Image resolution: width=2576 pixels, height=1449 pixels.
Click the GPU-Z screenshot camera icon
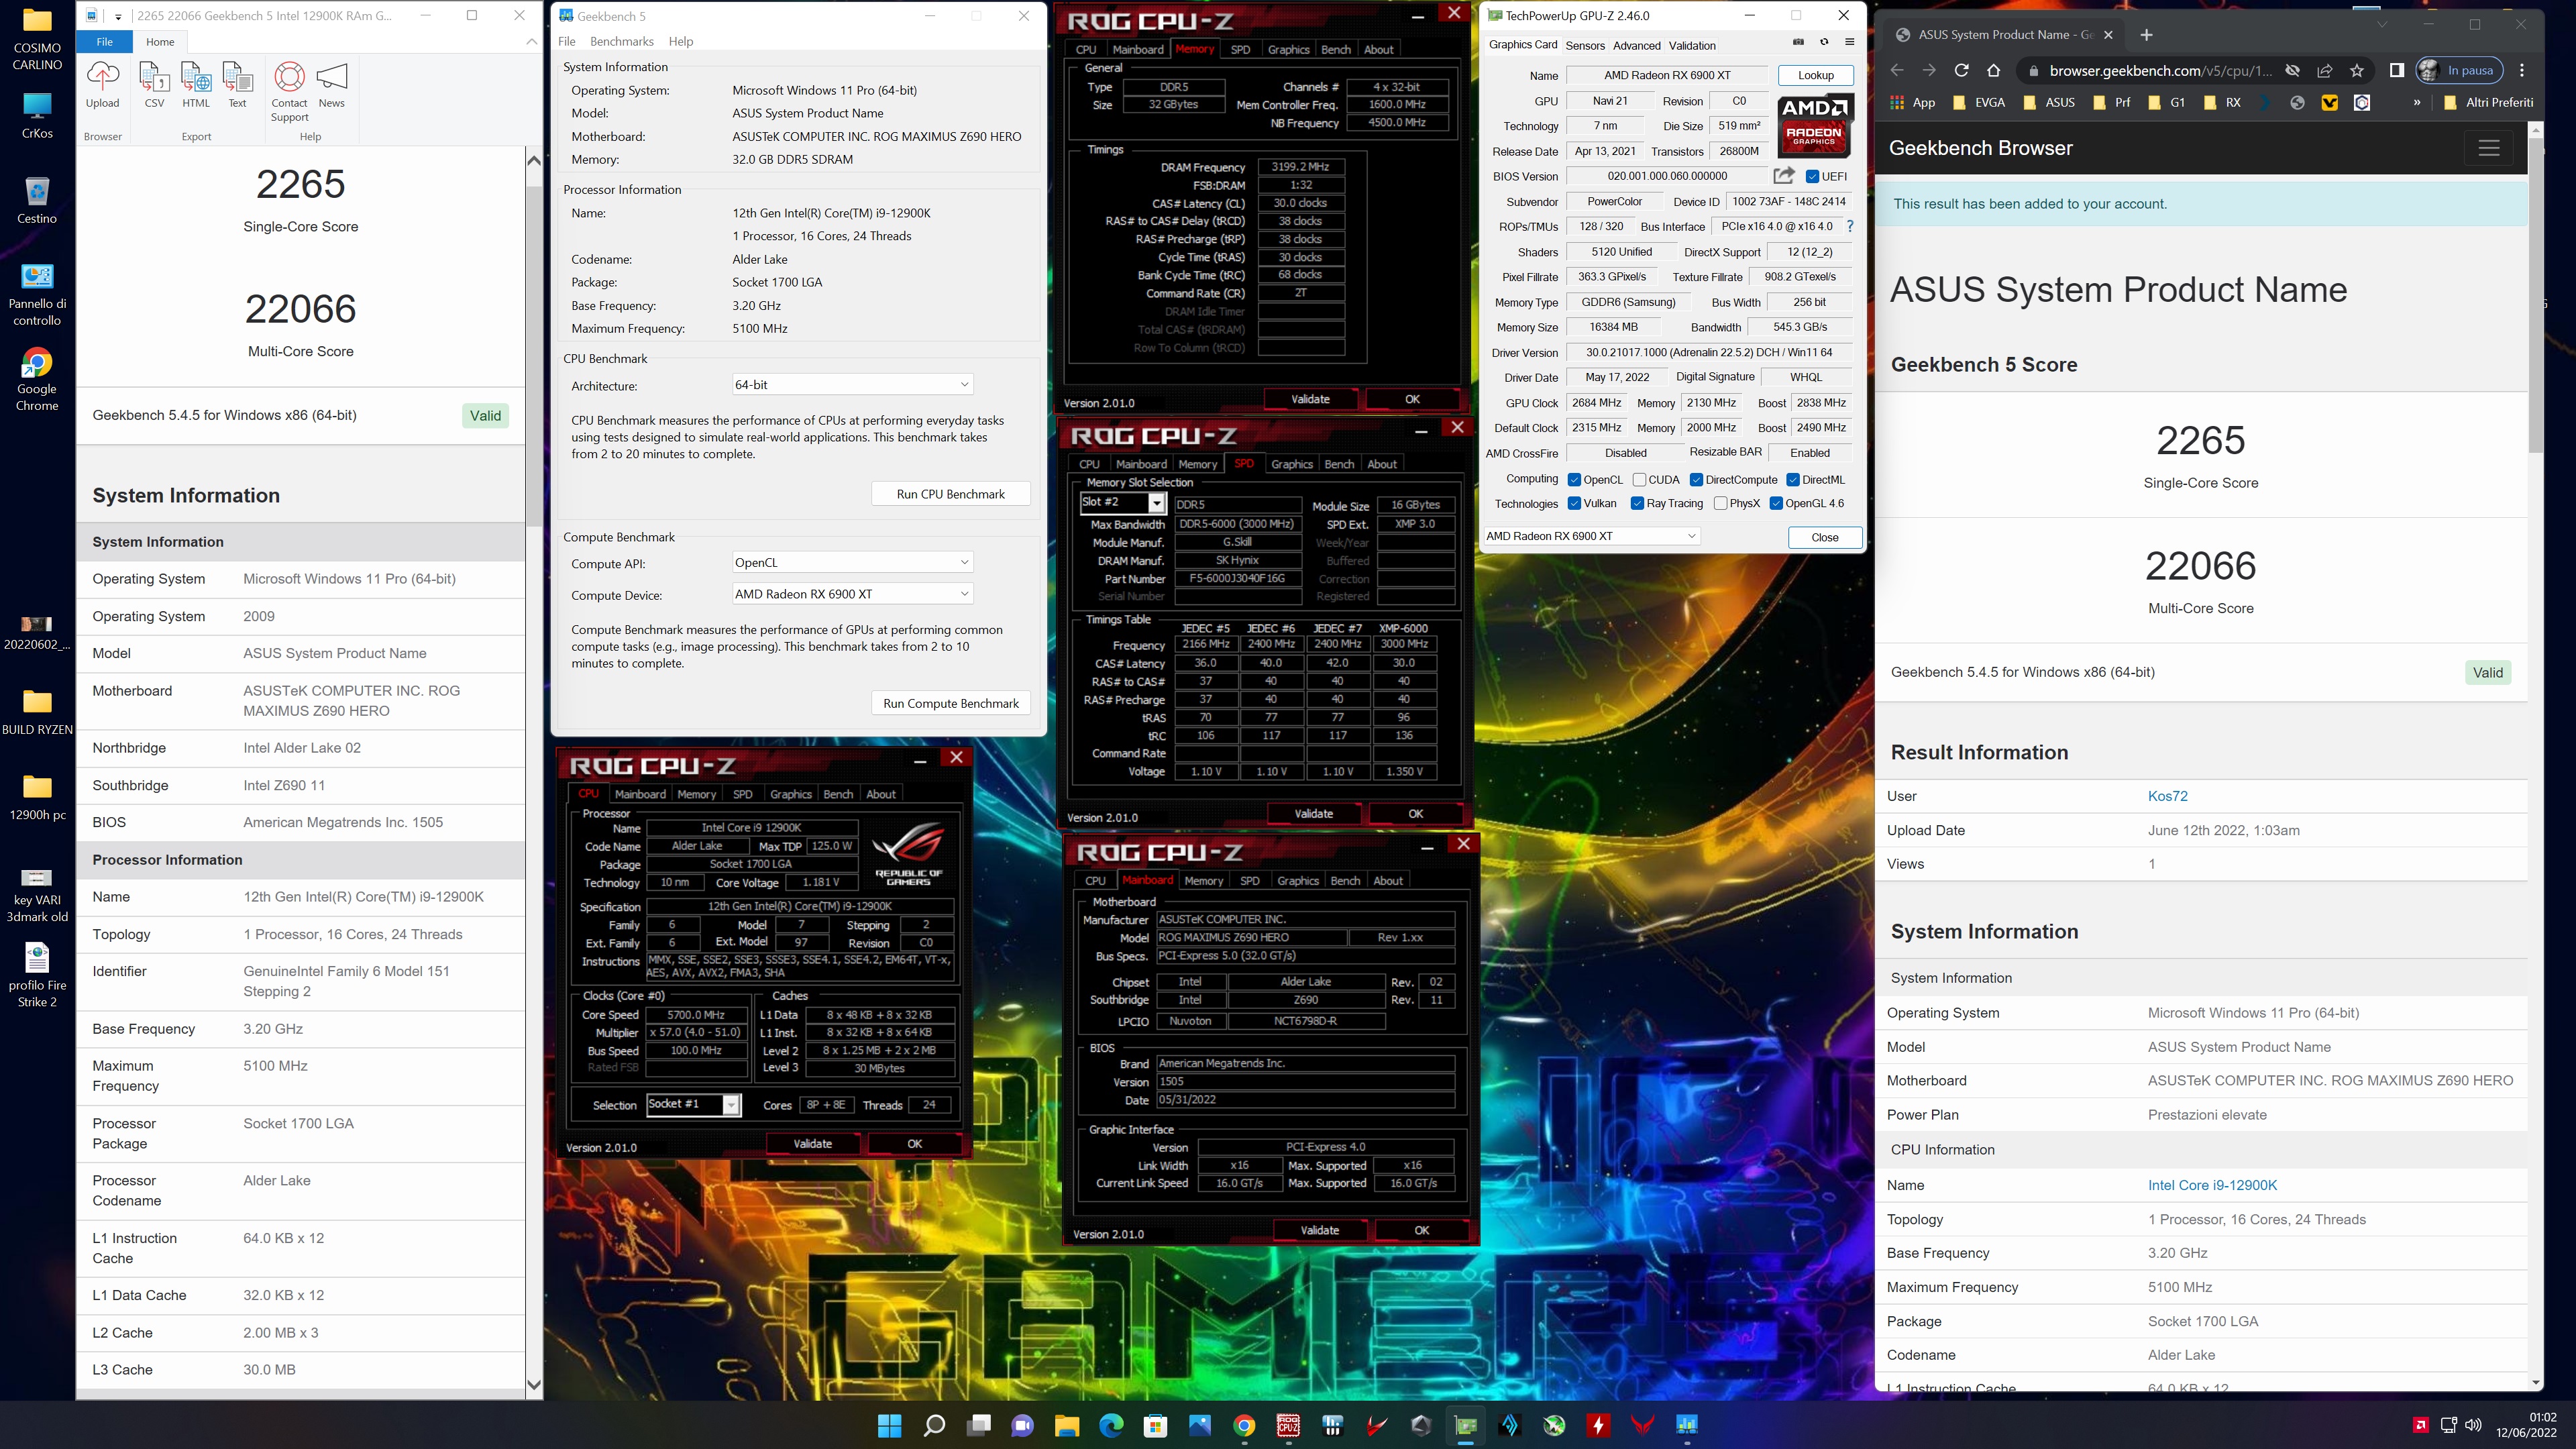(1798, 42)
